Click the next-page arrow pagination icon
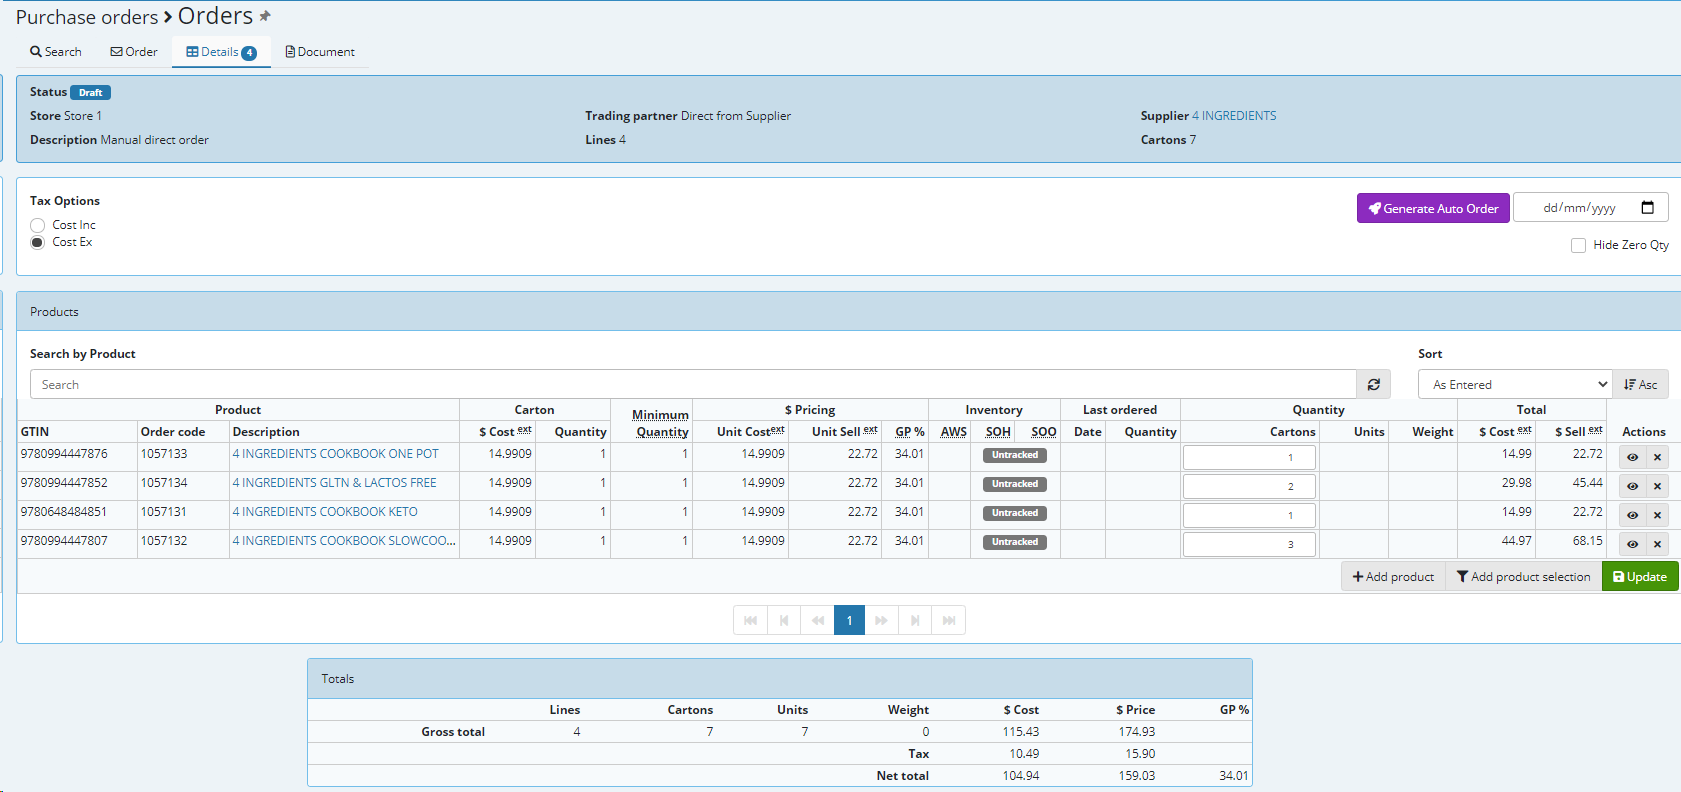This screenshot has width=1681, height=792. (x=914, y=620)
